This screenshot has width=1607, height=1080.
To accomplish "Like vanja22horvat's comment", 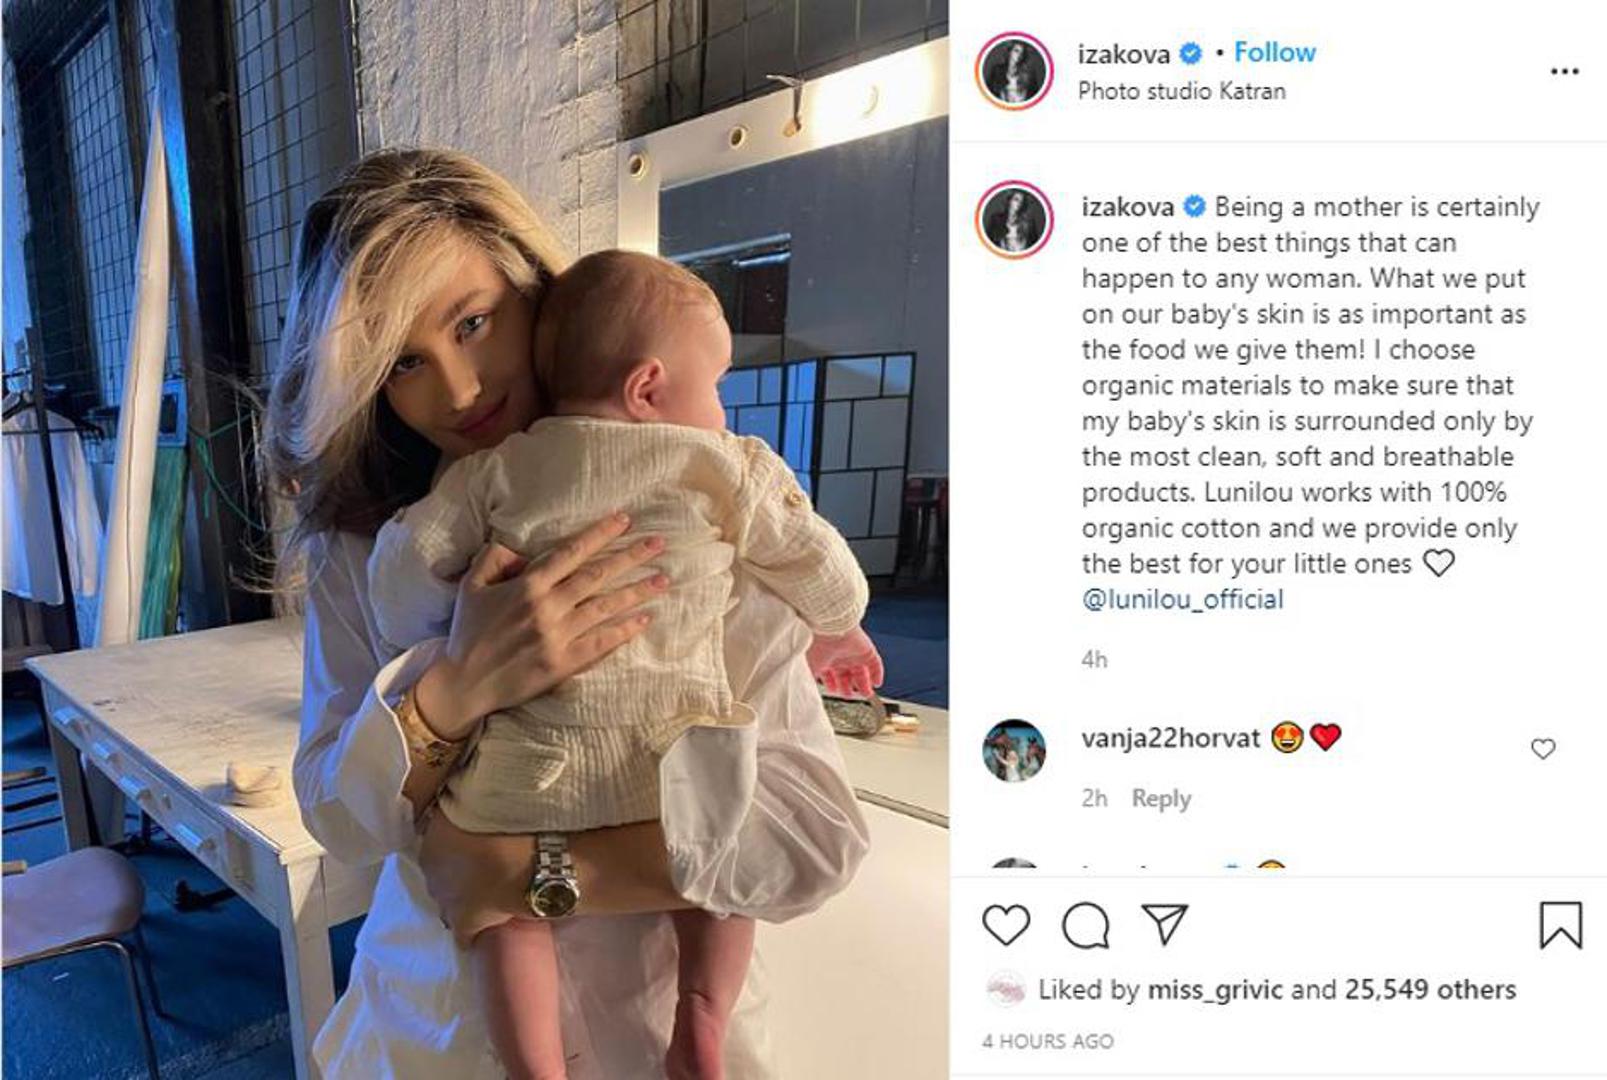I will (x=1543, y=748).
